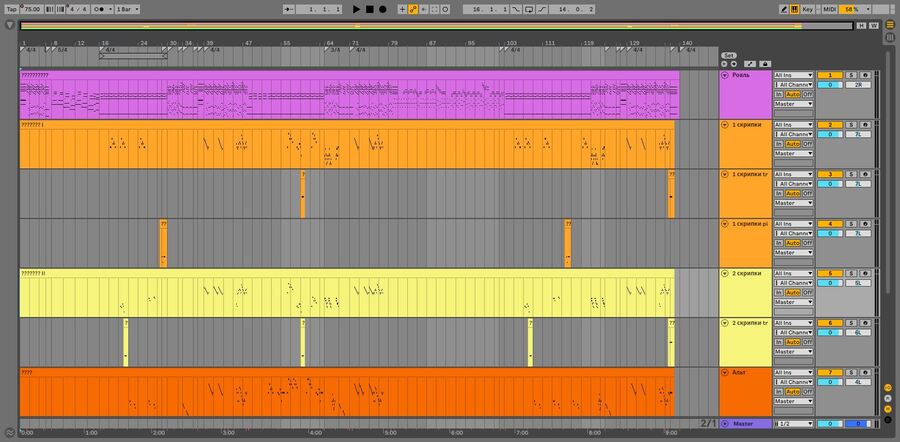The image size is (900, 442).
Task: Toggle the Punch-Out switch icon
Action: pyautogui.click(x=542, y=9)
